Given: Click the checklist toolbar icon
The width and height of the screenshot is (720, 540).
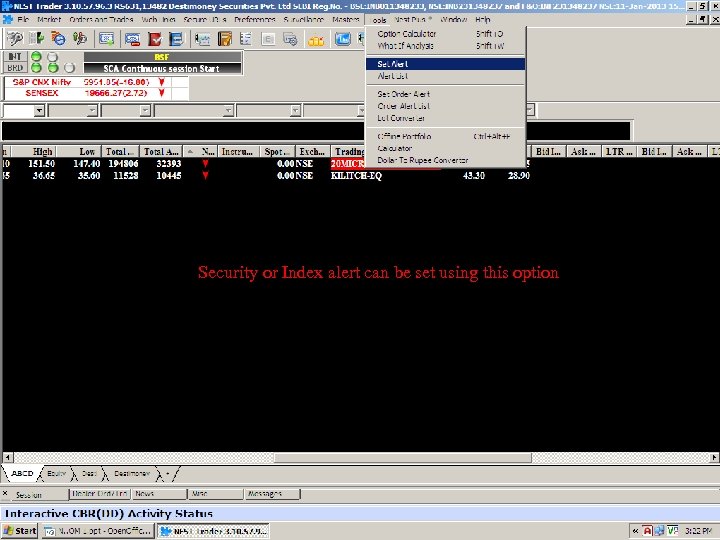Looking at the screenshot, I should coord(246,39).
